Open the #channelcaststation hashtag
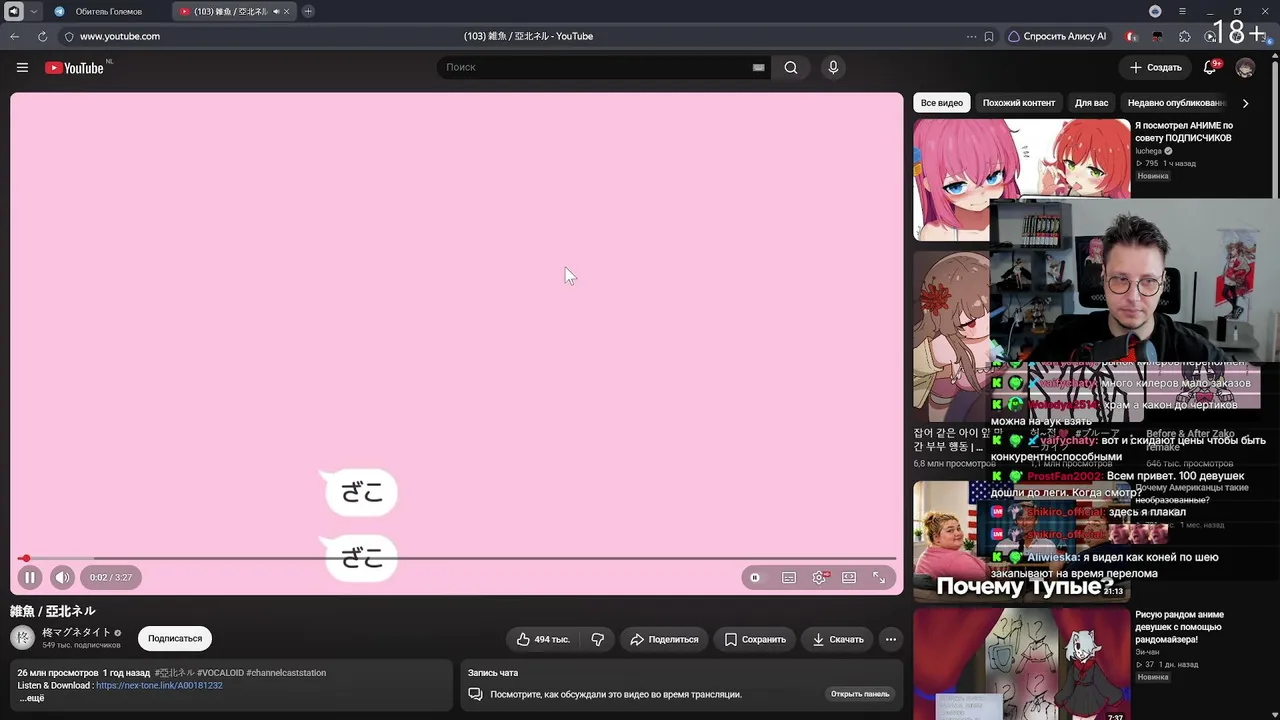The height and width of the screenshot is (720, 1280). point(286,673)
